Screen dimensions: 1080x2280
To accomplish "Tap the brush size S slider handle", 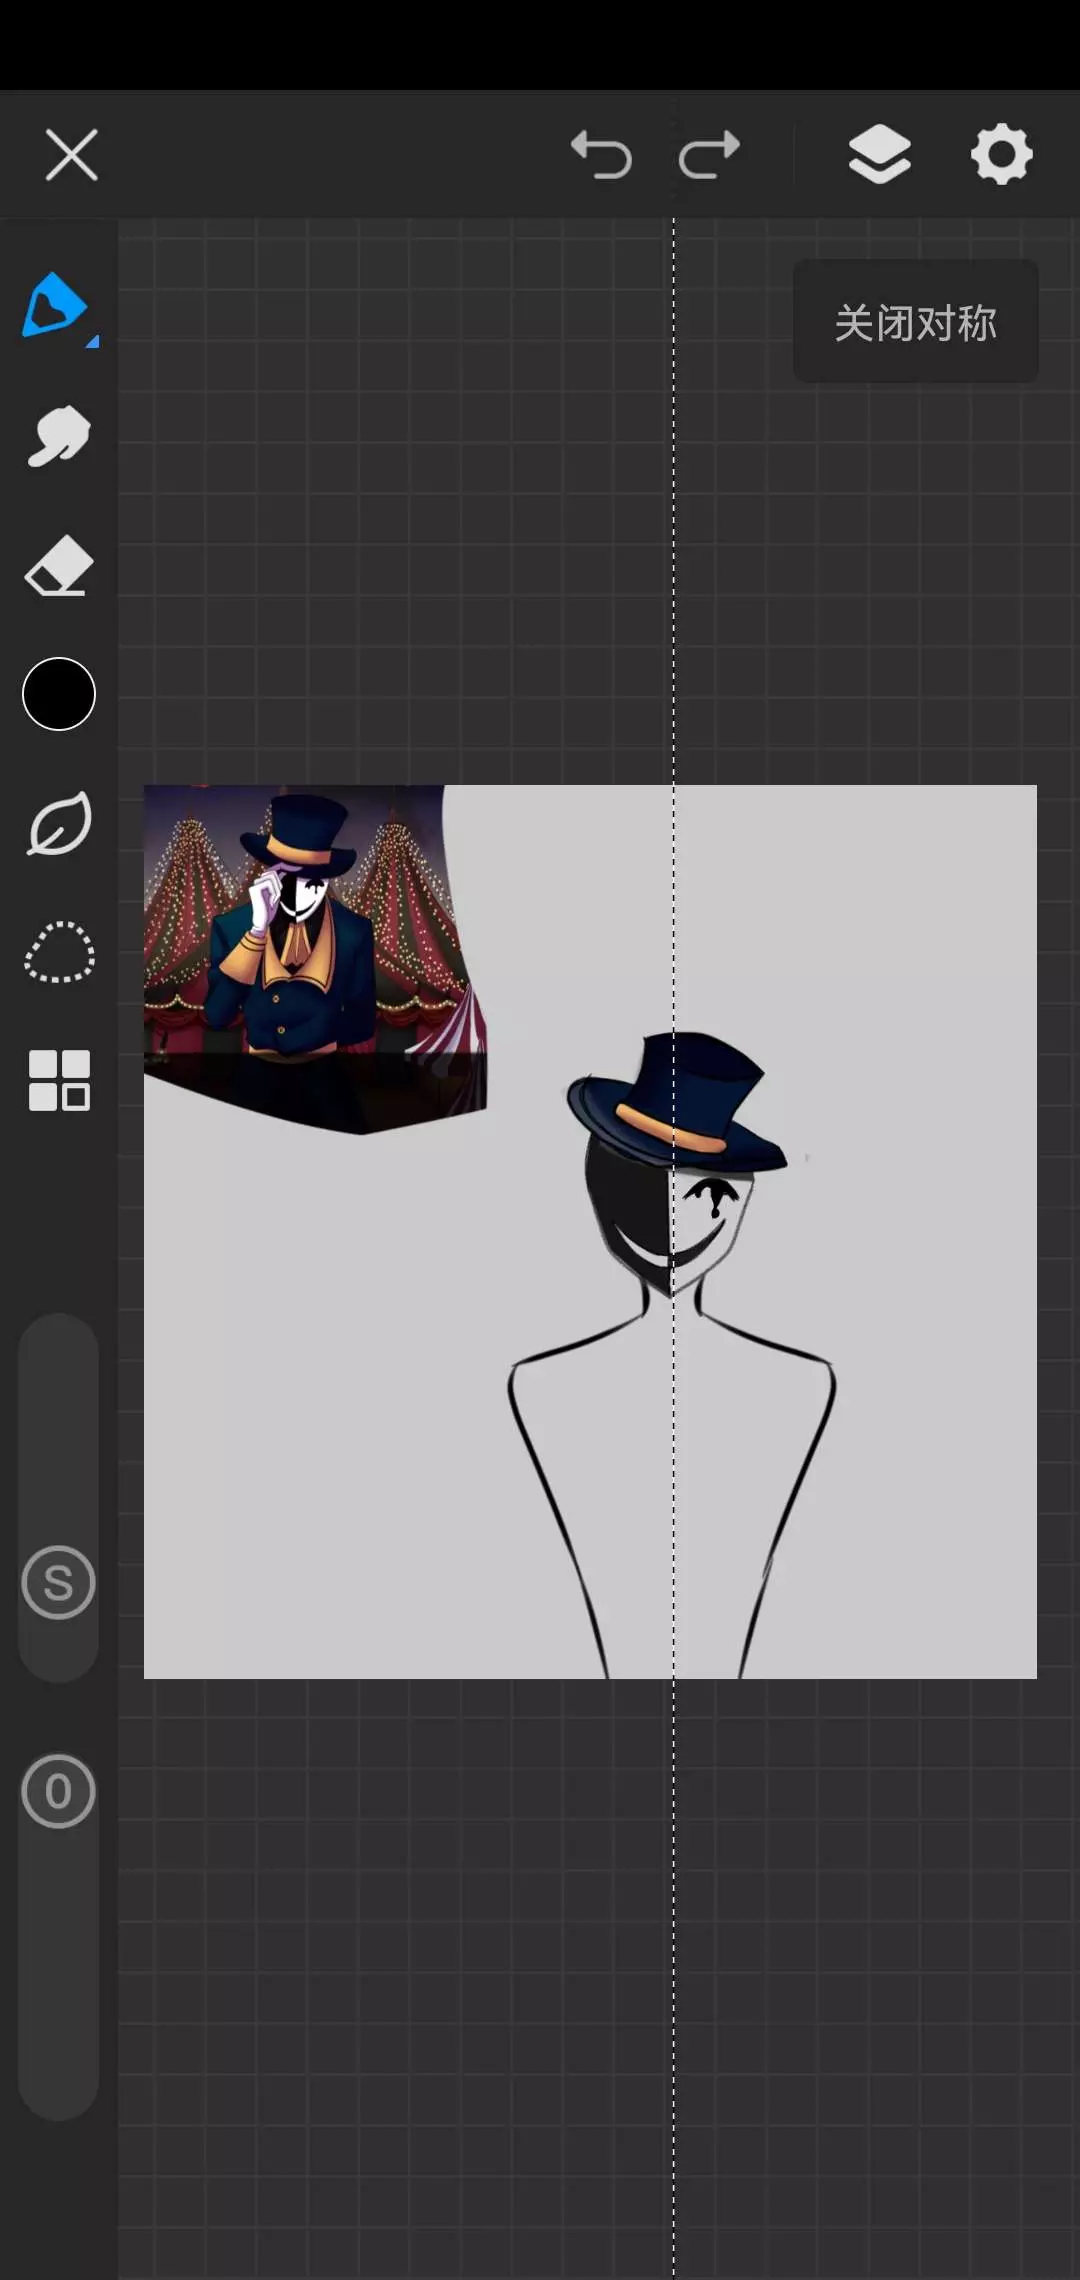I will click(x=59, y=1582).
